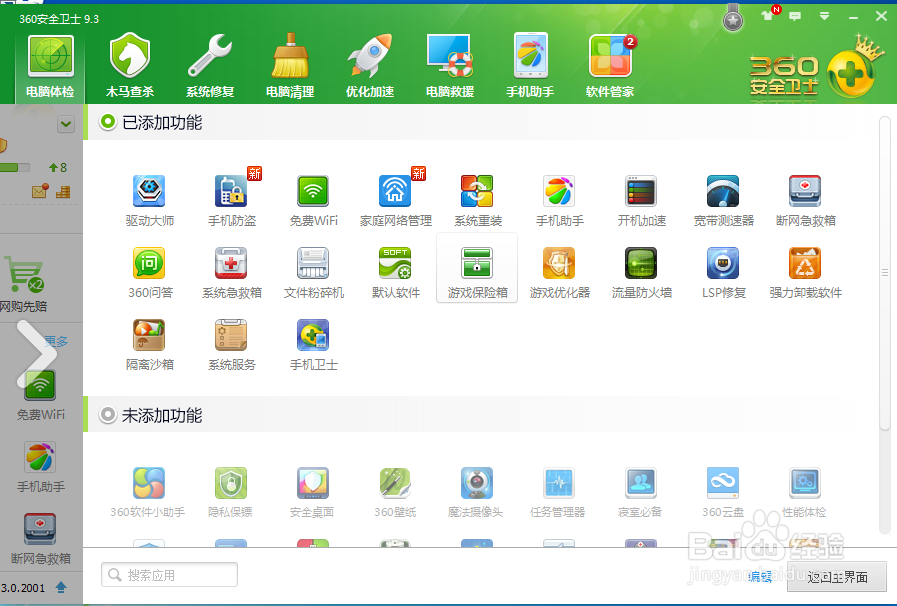Click the 未添加功能 section header

(x=162, y=415)
